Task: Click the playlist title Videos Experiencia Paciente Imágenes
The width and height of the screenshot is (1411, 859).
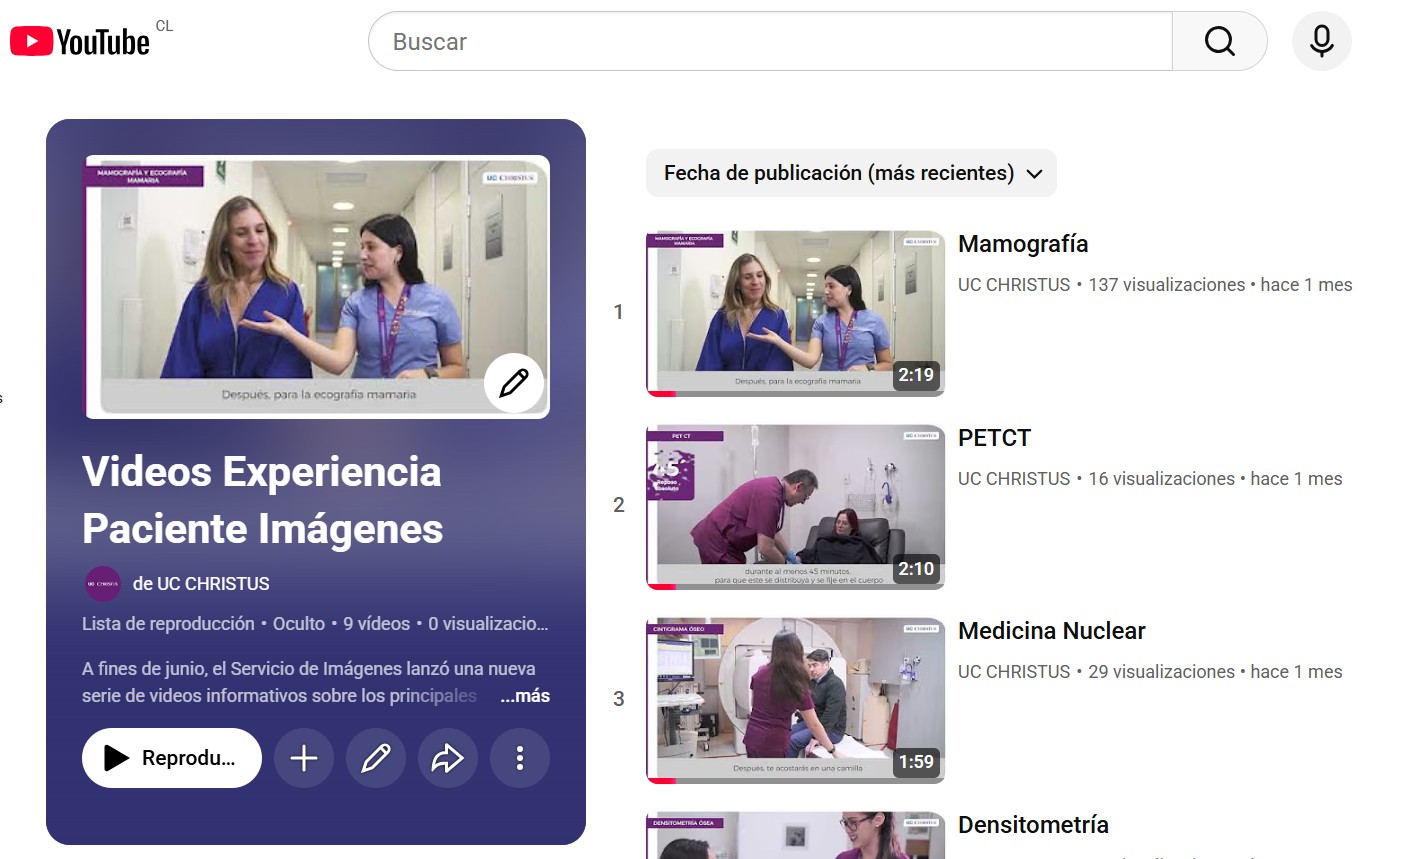Action: click(263, 500)
